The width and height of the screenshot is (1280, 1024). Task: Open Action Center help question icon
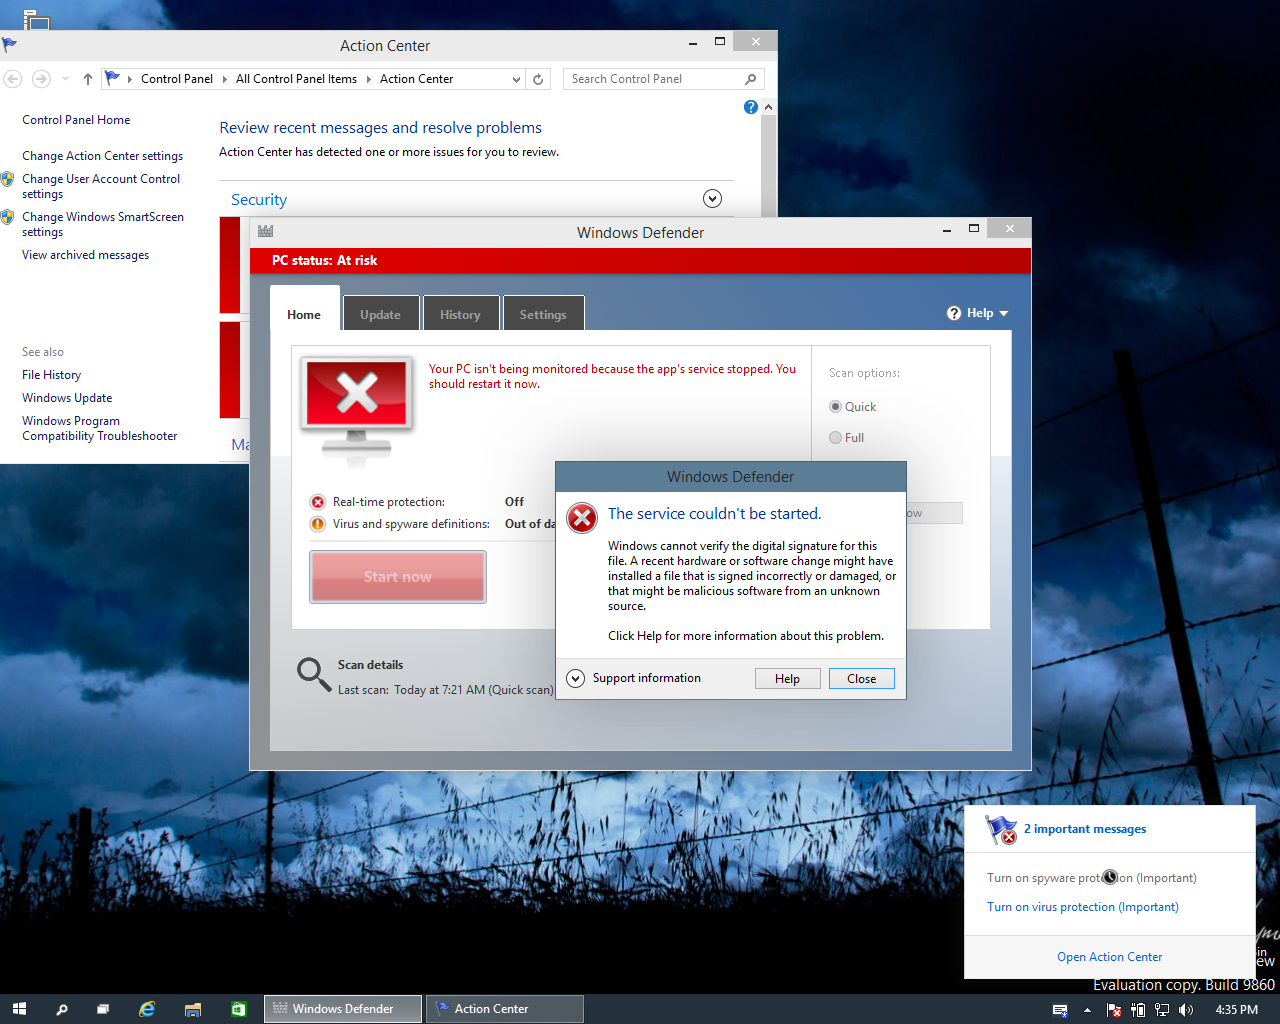(x=751, y=107)
